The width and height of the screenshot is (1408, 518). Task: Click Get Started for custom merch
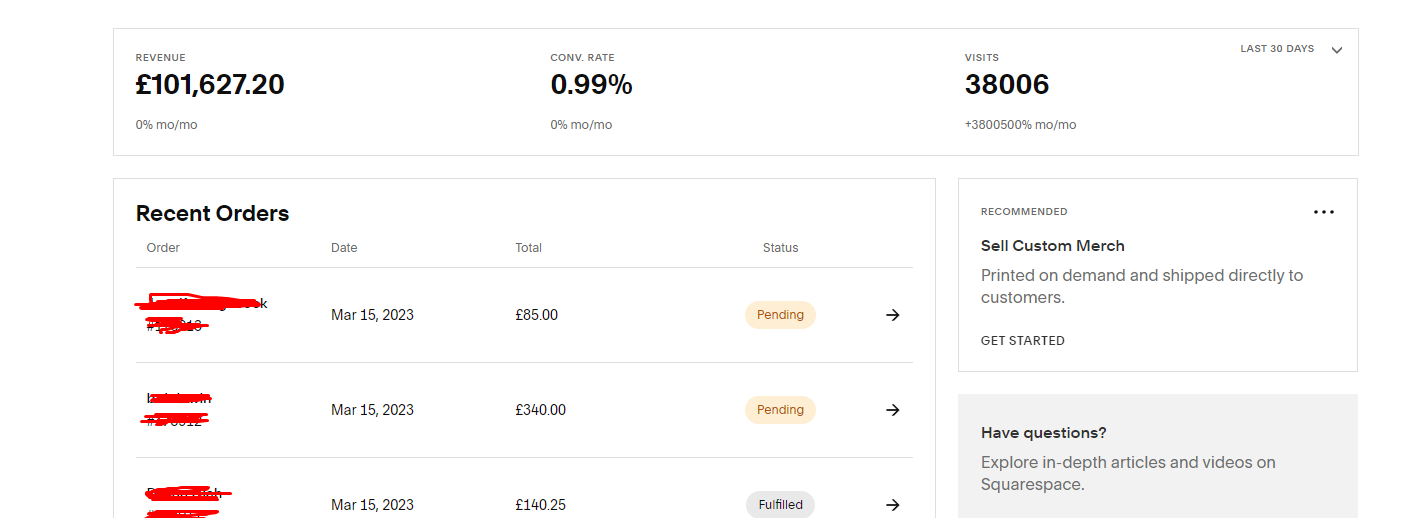1022,341
